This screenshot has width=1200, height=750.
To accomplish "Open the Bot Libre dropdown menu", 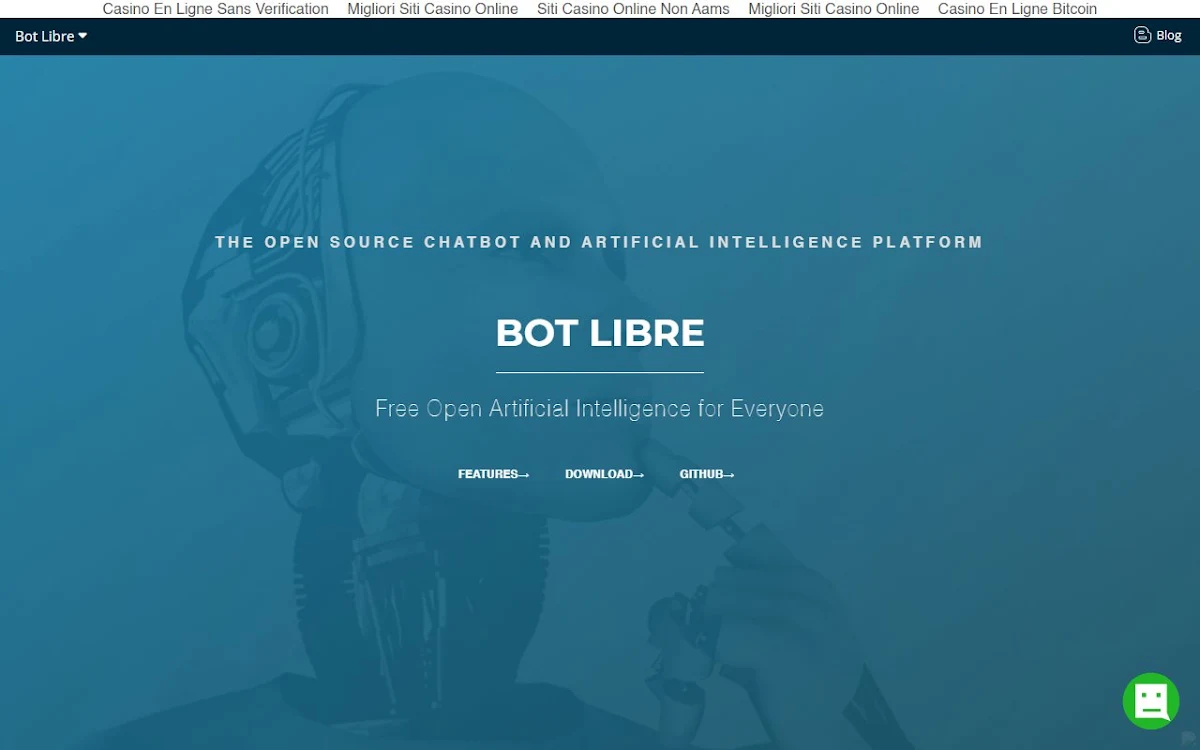I will coord(51,36).
